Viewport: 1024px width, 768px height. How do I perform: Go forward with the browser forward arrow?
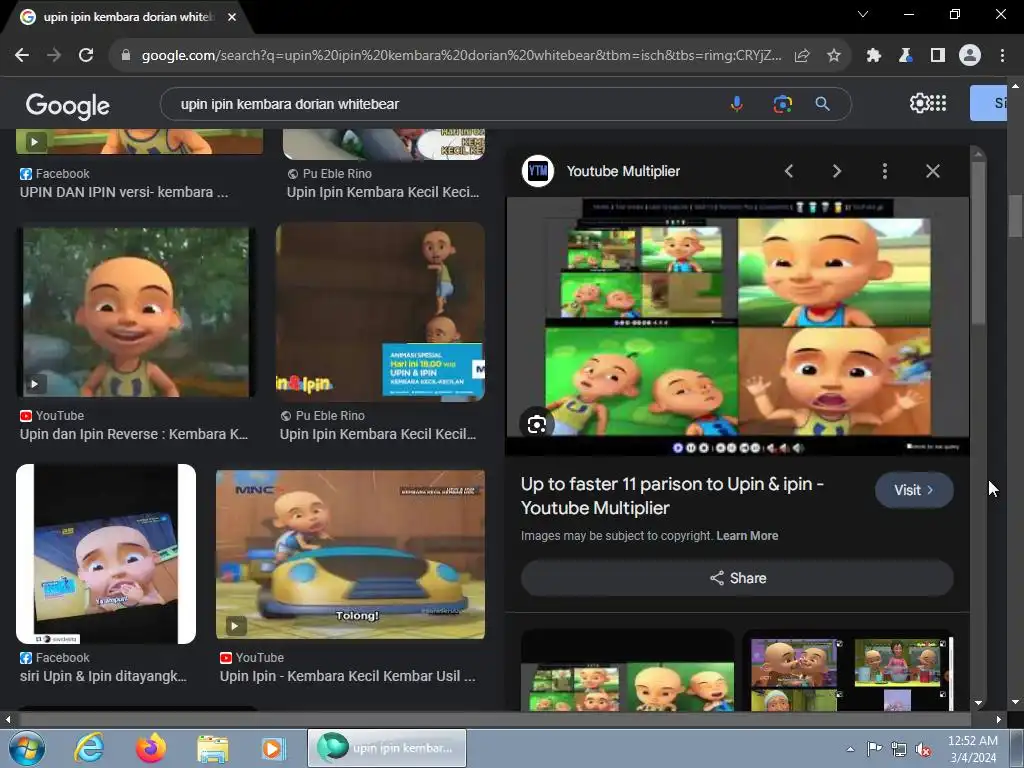54,56
